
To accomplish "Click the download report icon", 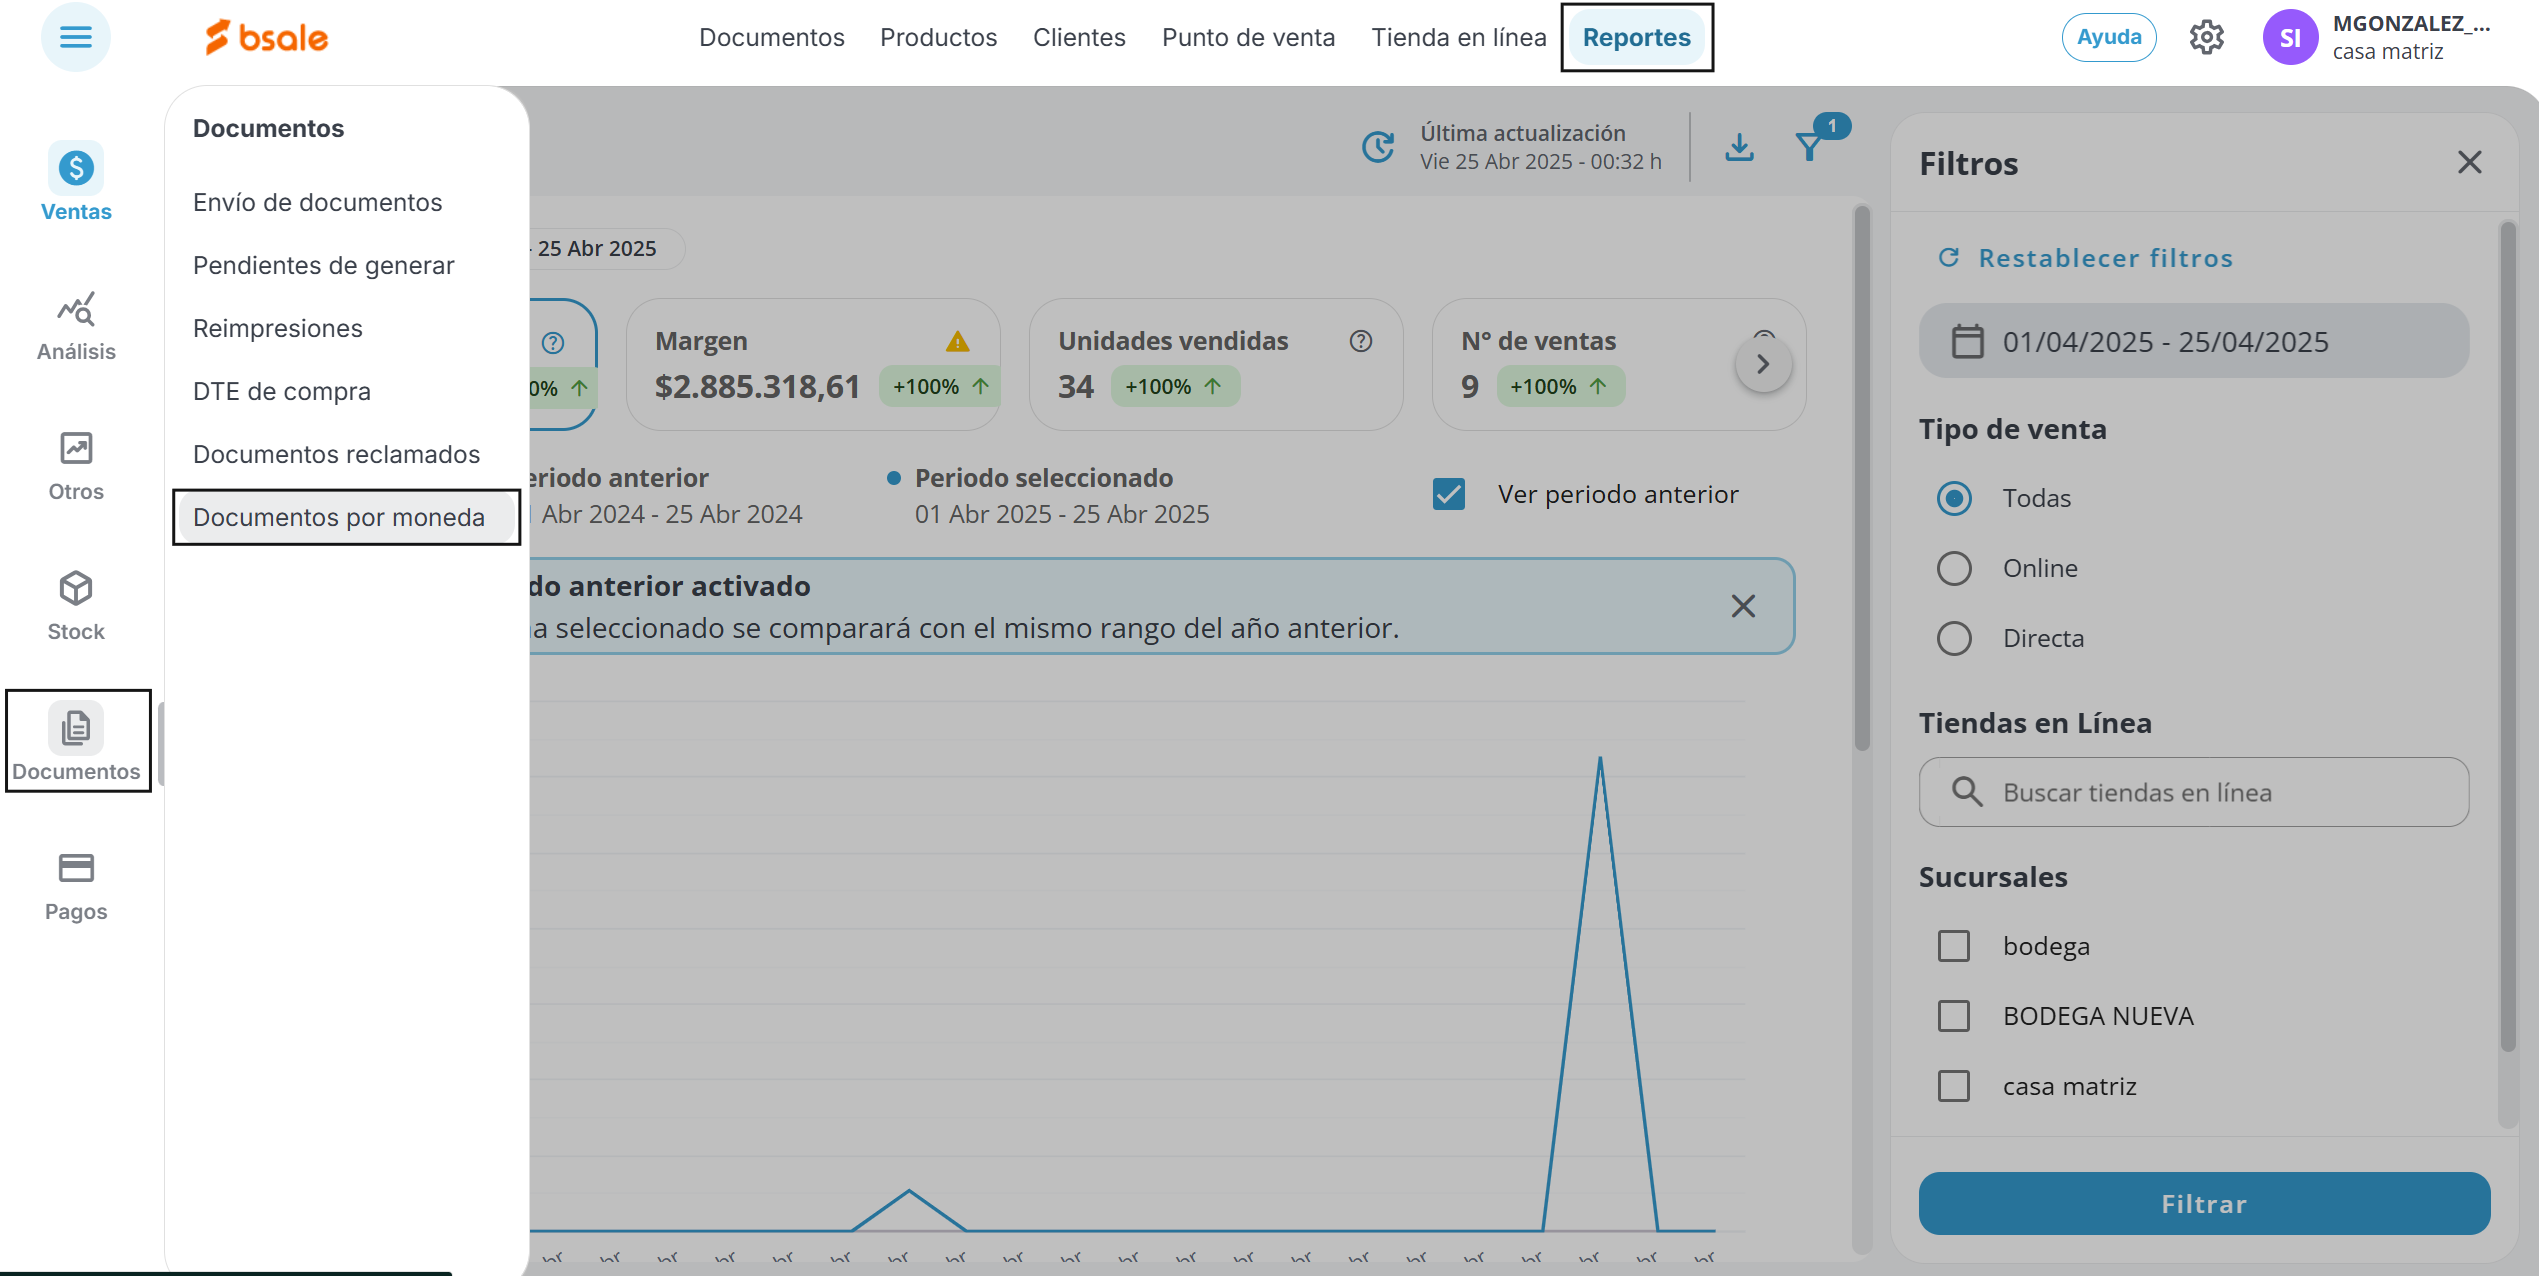I will [x=1739, y=147].
